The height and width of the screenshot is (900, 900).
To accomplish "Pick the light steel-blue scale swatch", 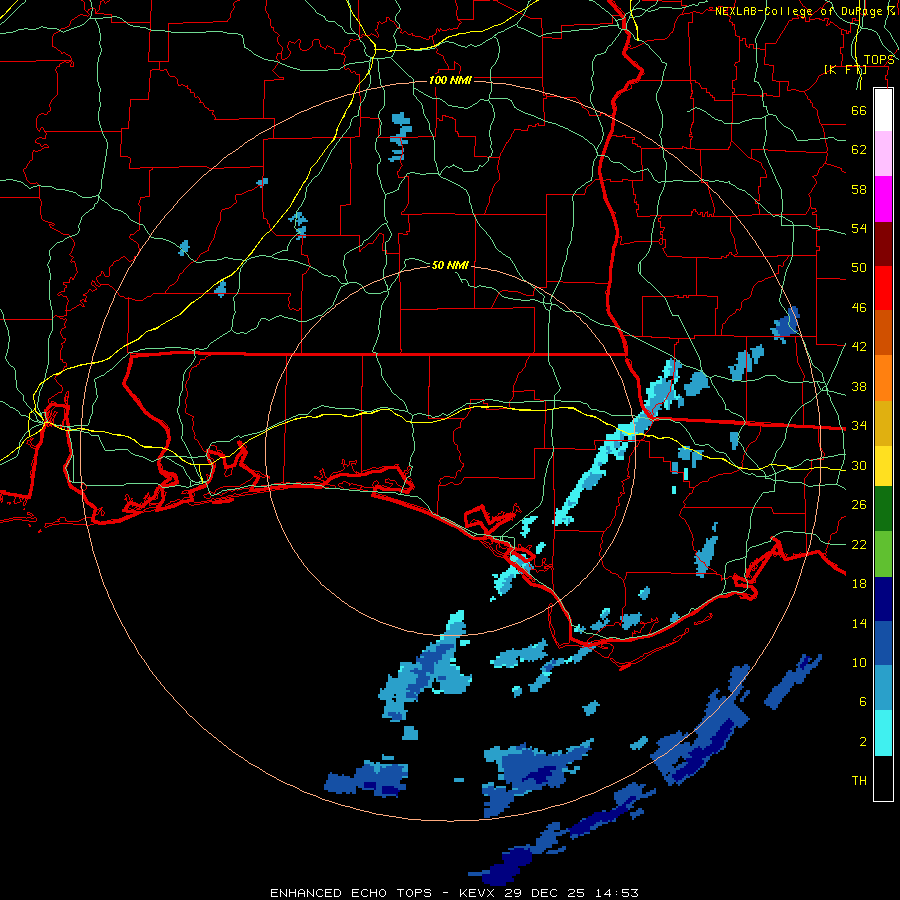I will coord(883,688).
